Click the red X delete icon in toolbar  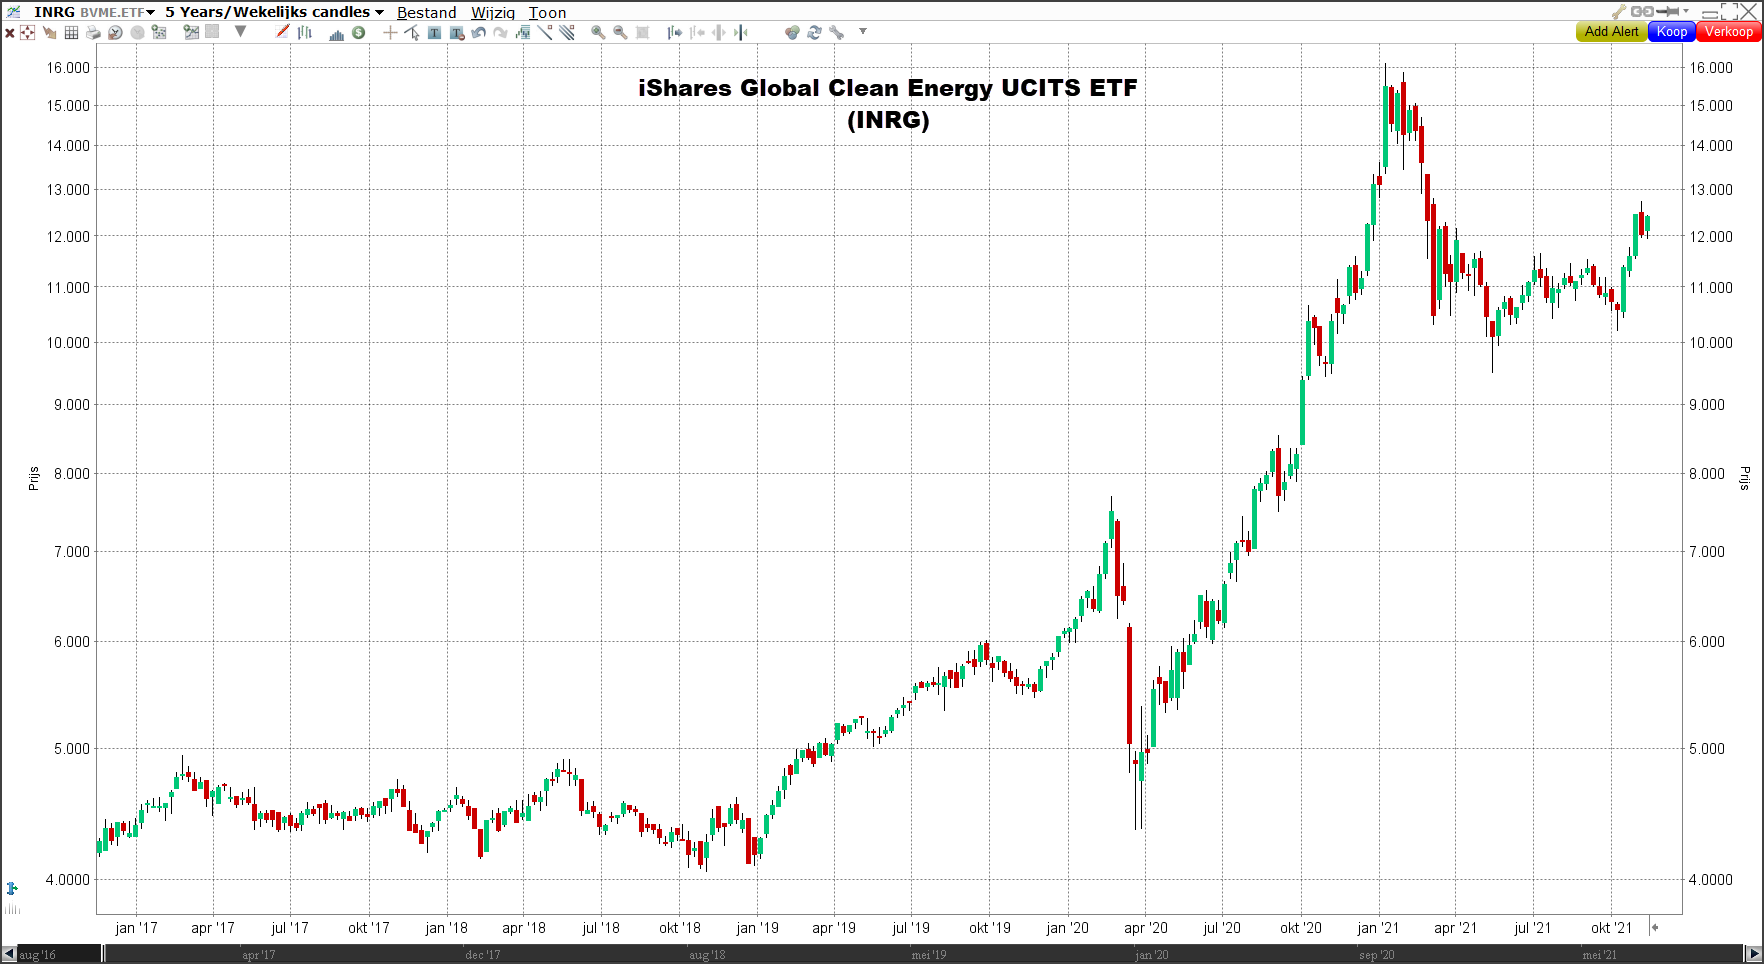9,33
